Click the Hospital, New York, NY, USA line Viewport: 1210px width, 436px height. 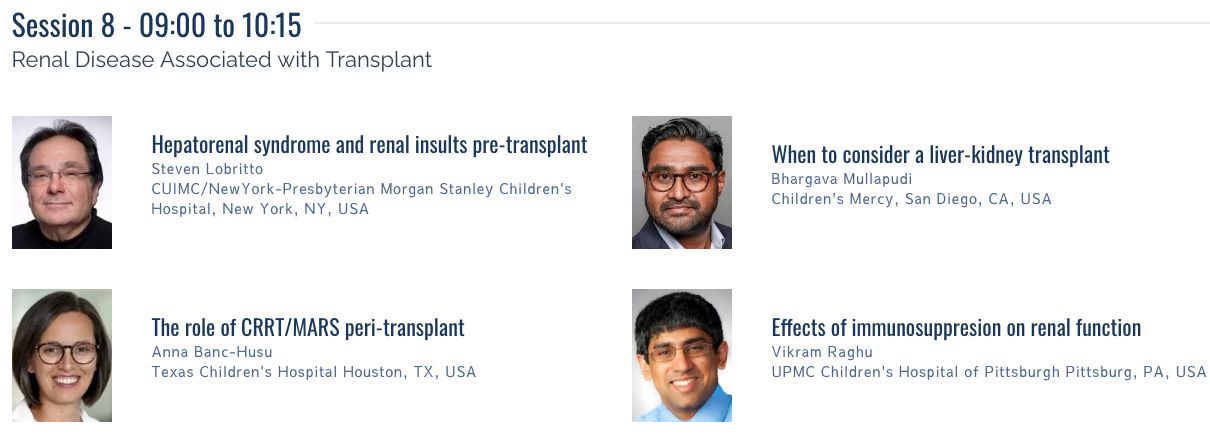pos(260,209)
